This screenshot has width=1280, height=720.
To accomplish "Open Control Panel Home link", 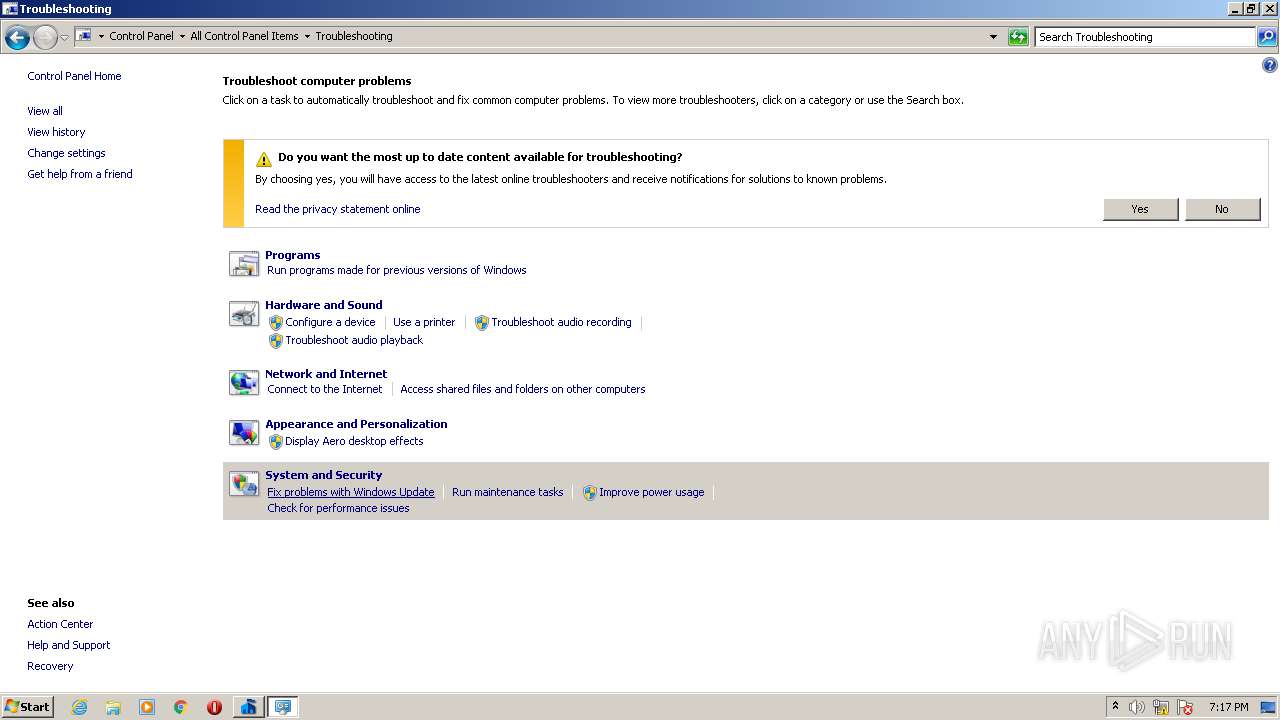I will coord(74,76).
